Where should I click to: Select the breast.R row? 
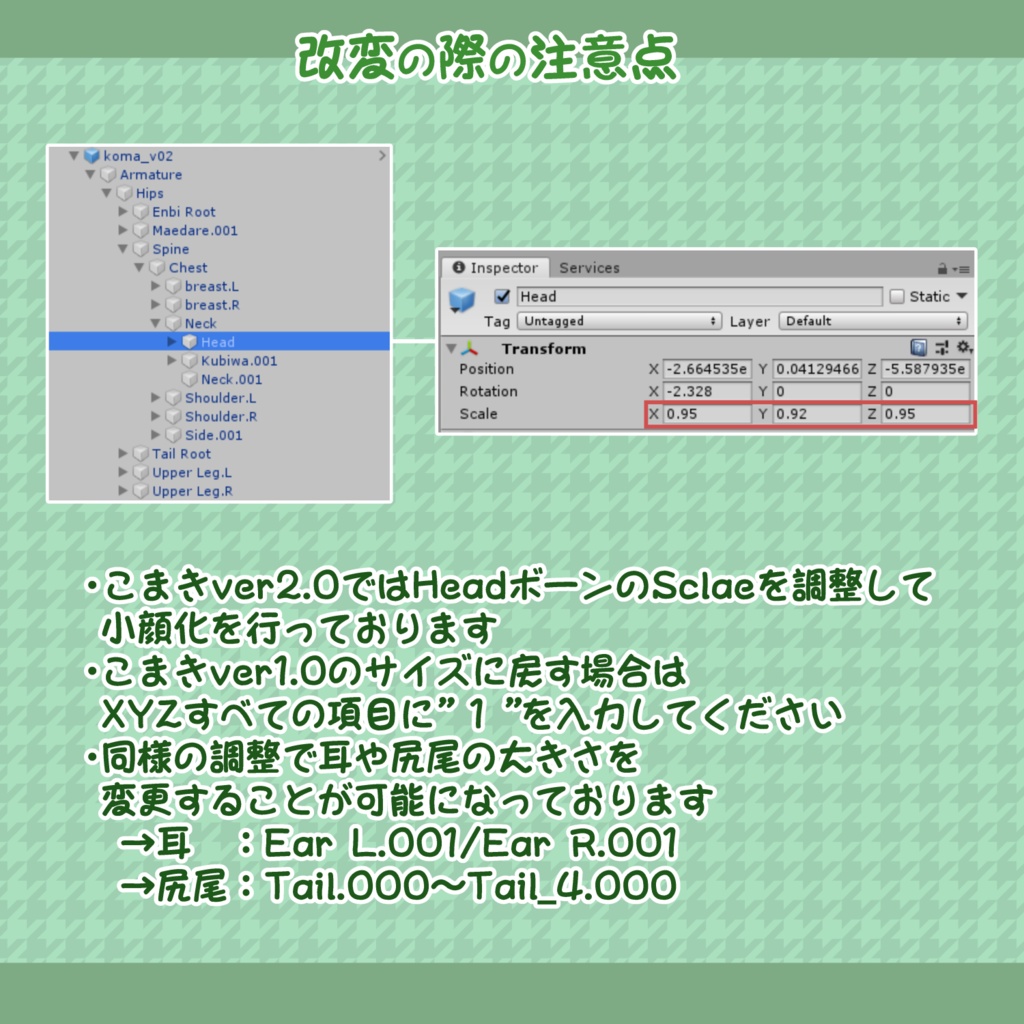[219, 304]
